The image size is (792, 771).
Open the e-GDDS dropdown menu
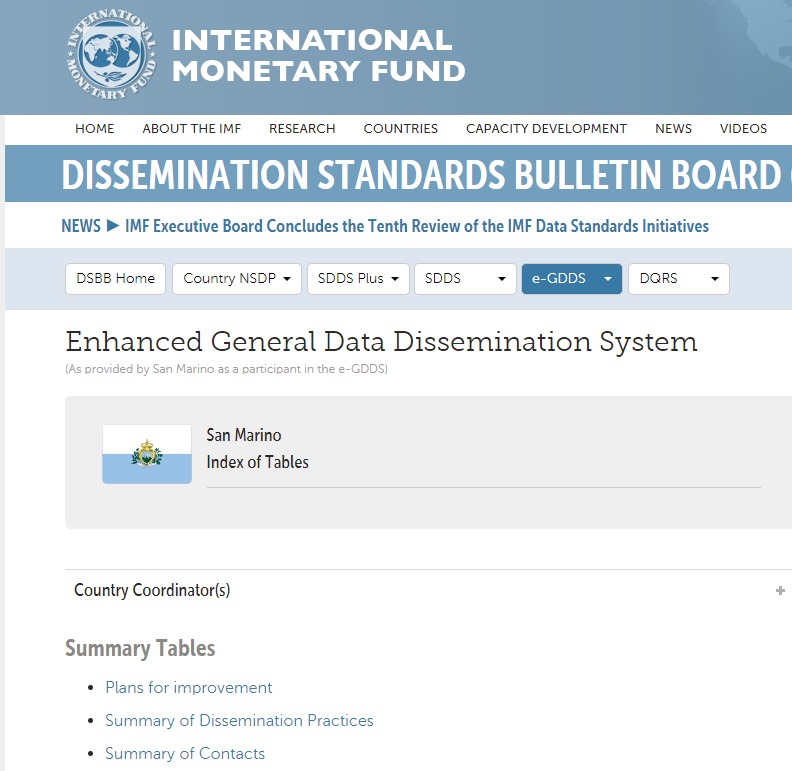pyautogui.click(x=571, y=278)
